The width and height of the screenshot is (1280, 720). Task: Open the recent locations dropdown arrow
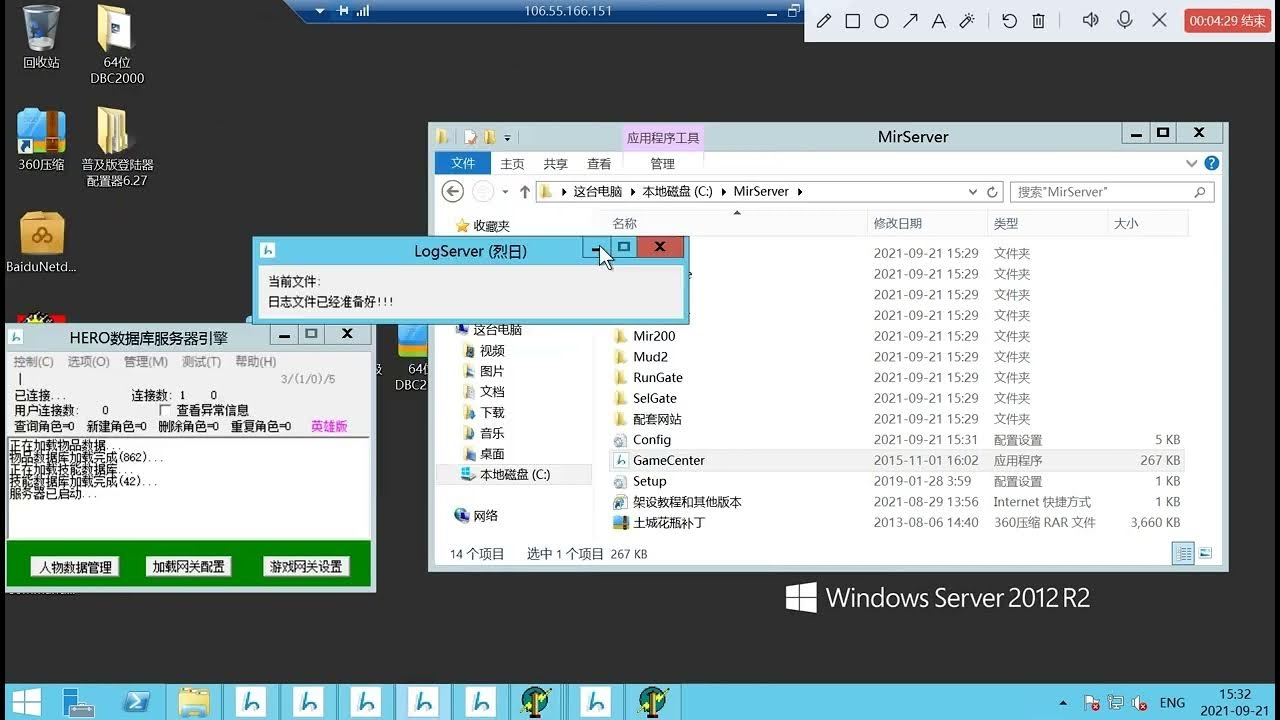(x=505, y=192)
